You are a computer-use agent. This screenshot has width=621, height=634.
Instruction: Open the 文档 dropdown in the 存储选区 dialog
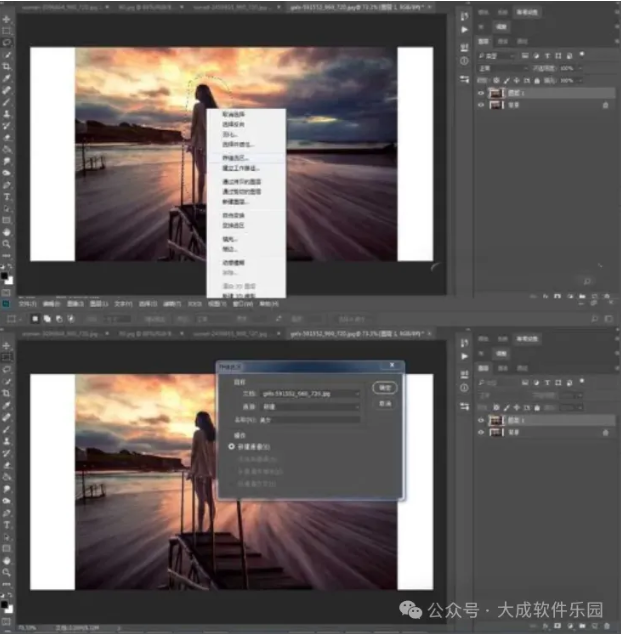point(310,394)
